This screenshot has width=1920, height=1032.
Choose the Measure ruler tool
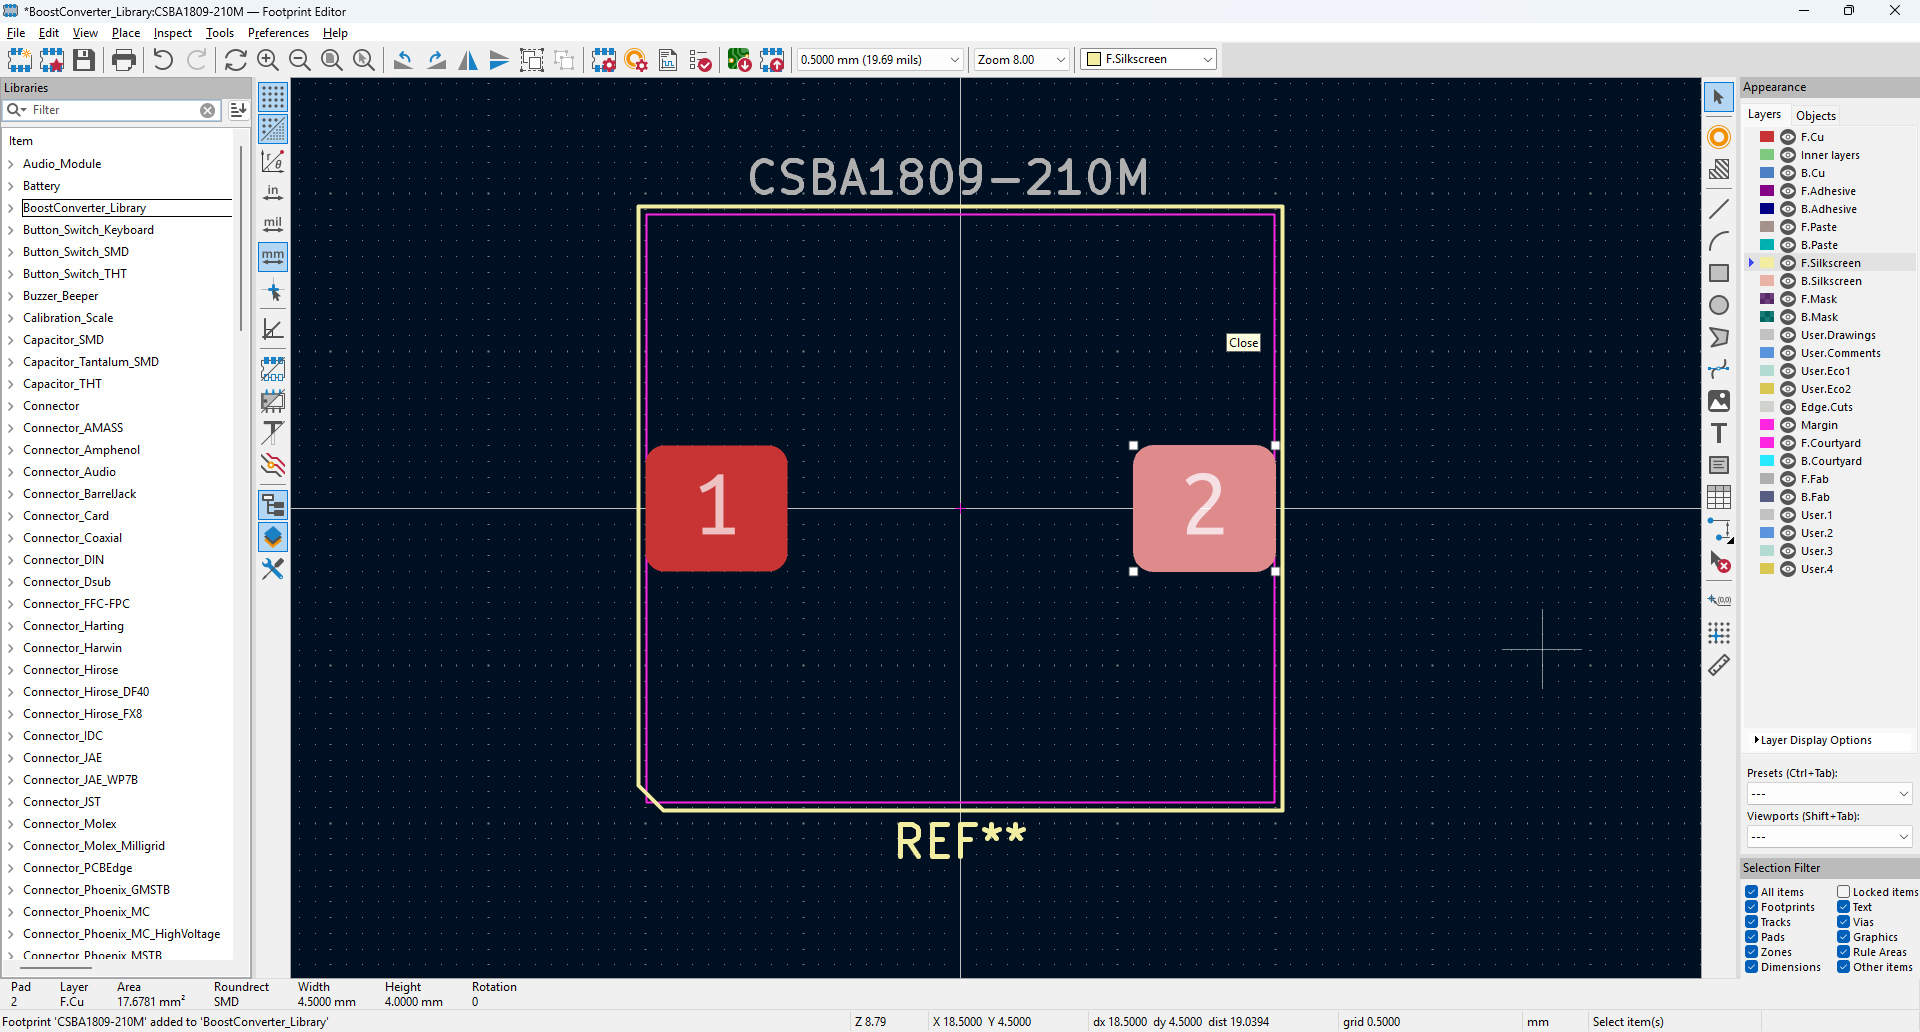pyautogui.click(x=1718, y=665)
